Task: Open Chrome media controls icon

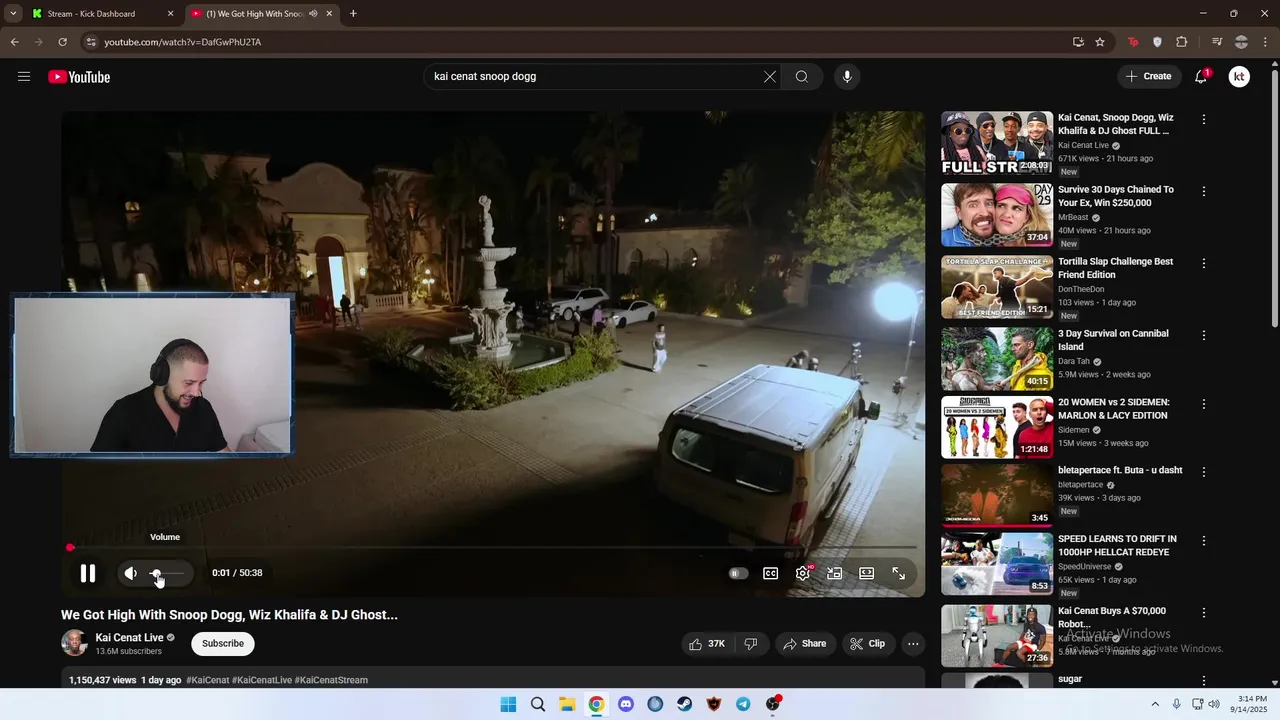Action: point(1217,42)
